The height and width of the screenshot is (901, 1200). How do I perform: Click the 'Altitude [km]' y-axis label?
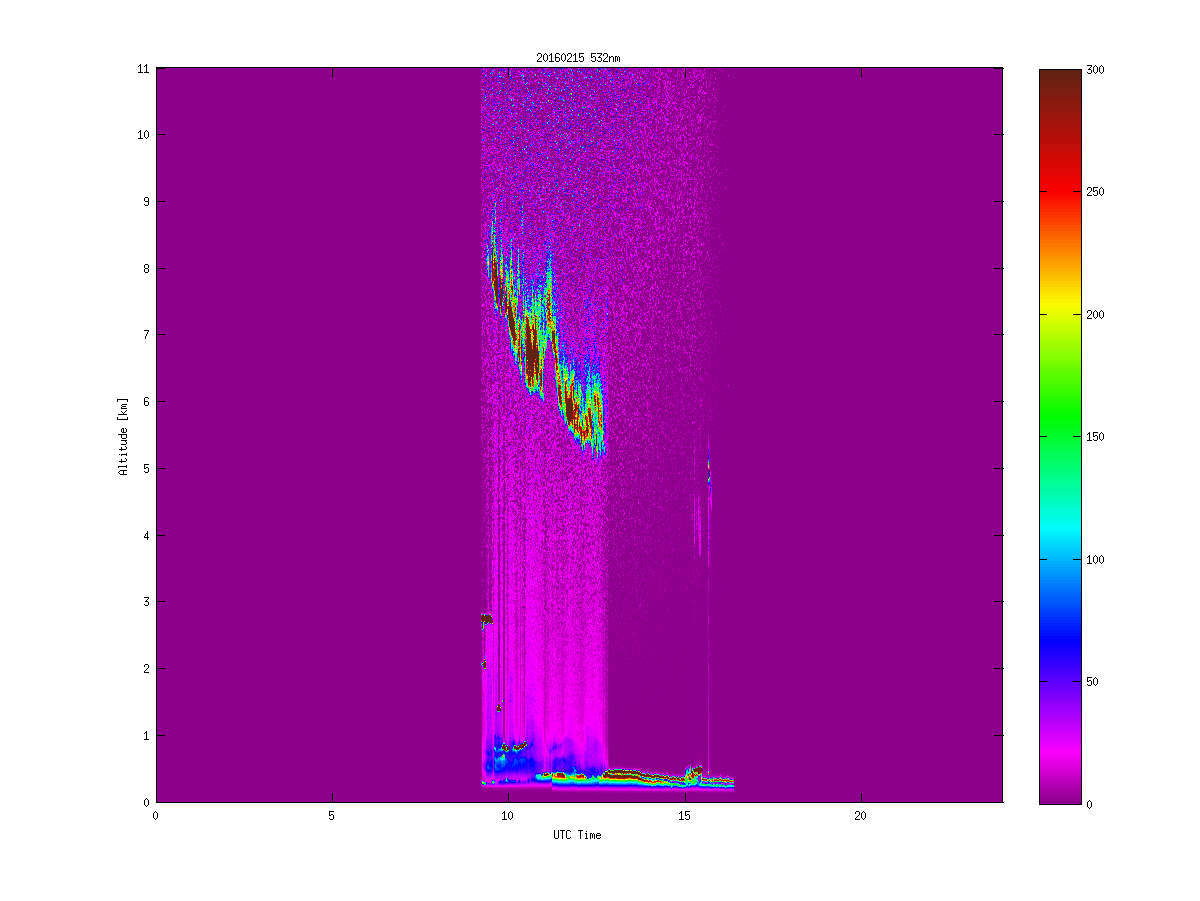[x=123, y=436]
